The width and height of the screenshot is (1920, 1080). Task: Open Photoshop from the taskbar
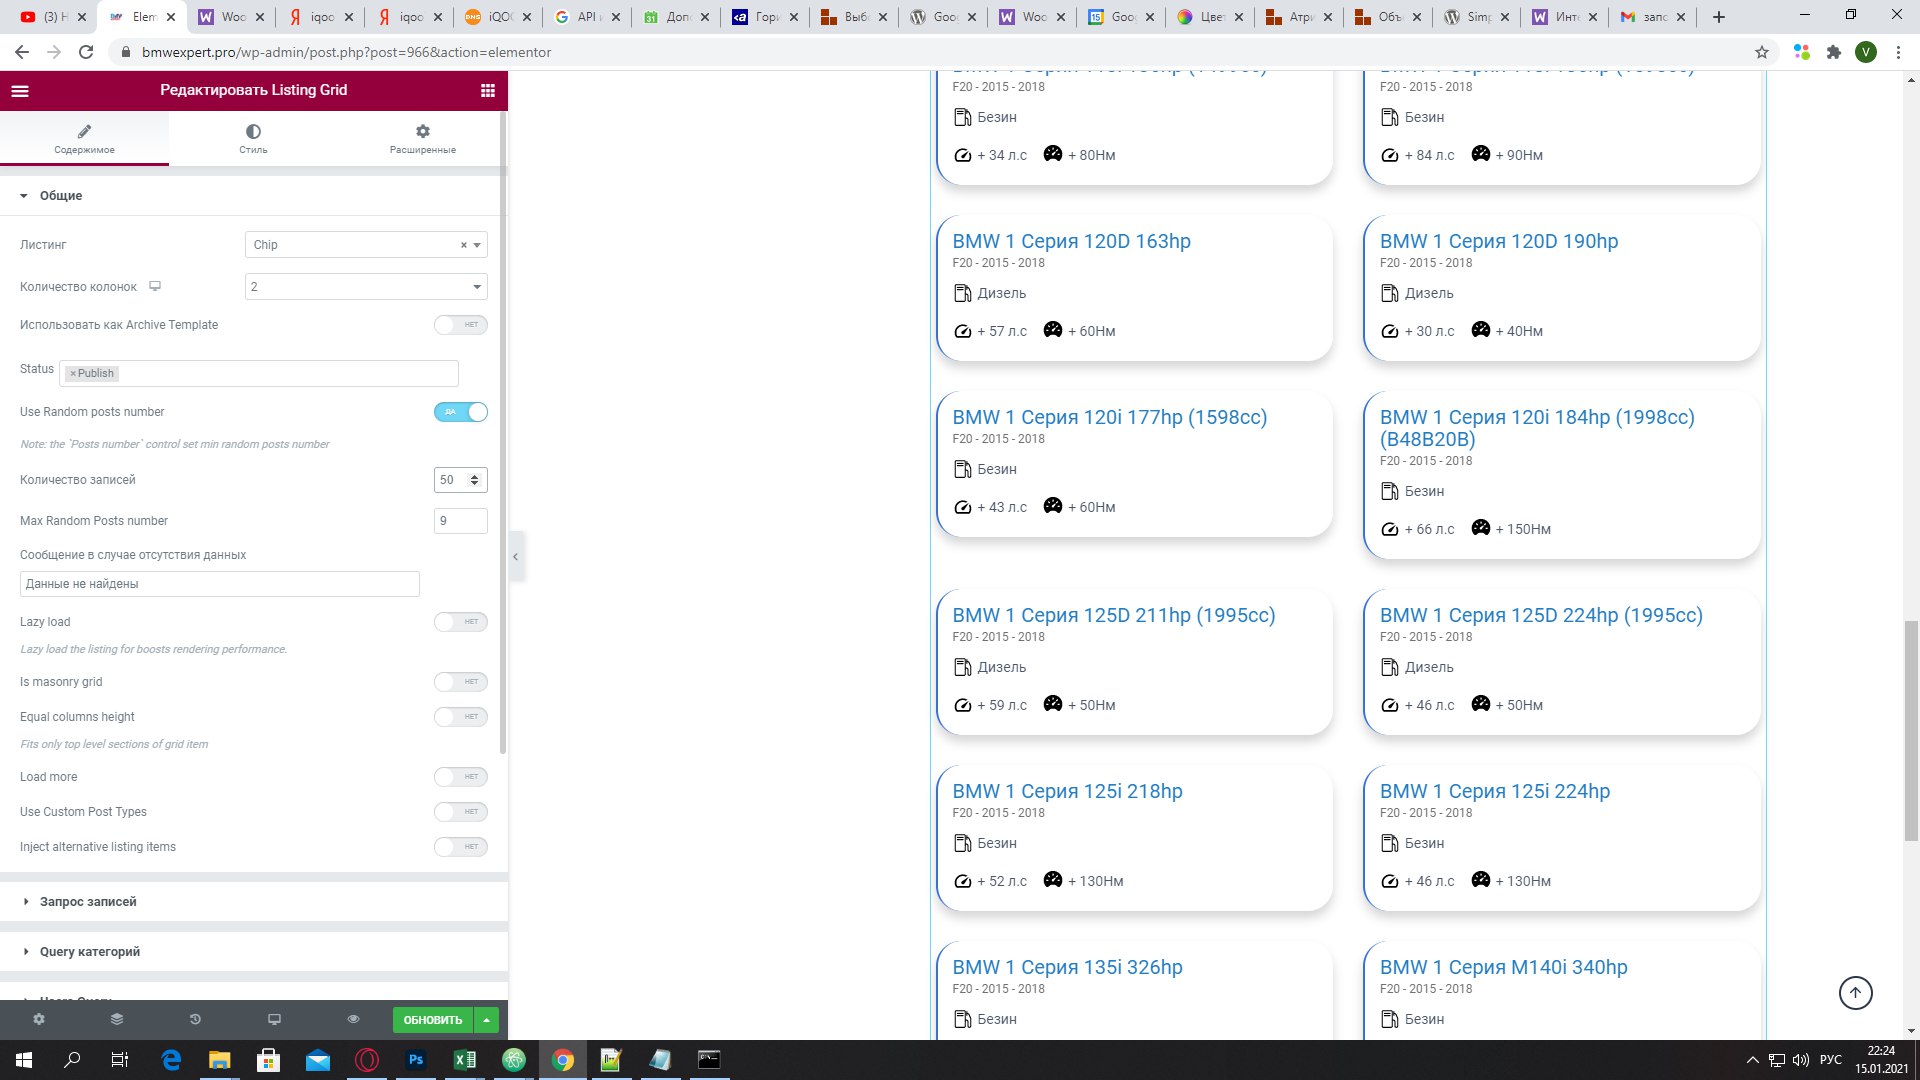[416, 1060]
